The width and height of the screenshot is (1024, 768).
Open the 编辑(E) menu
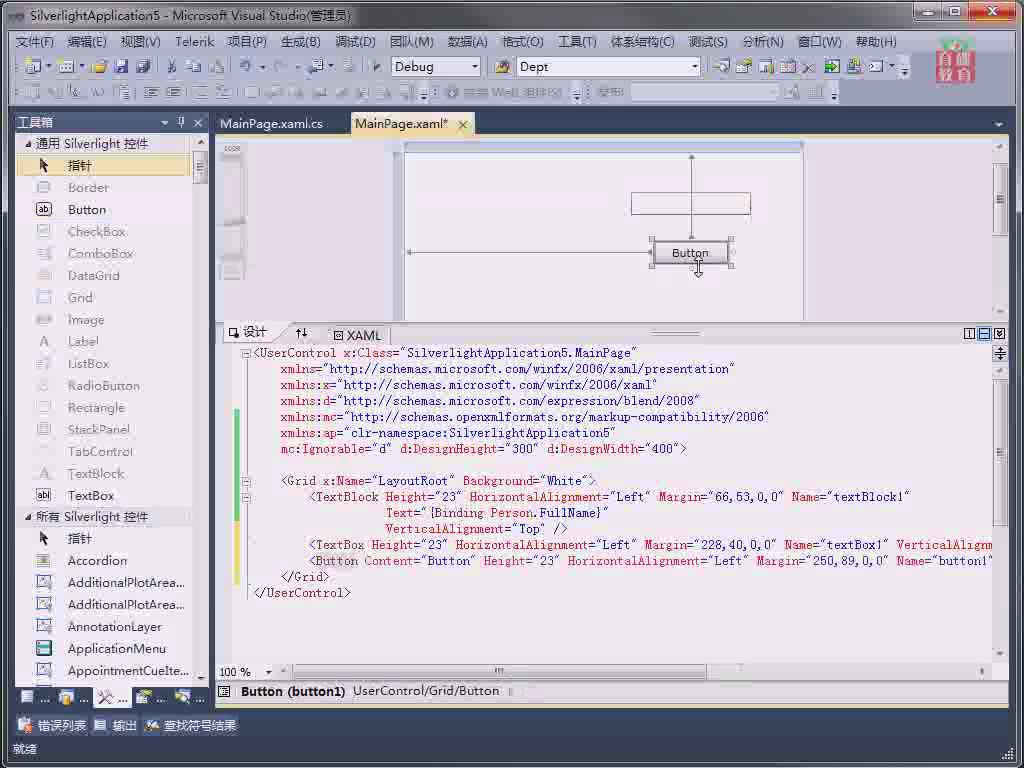[87, 42]
